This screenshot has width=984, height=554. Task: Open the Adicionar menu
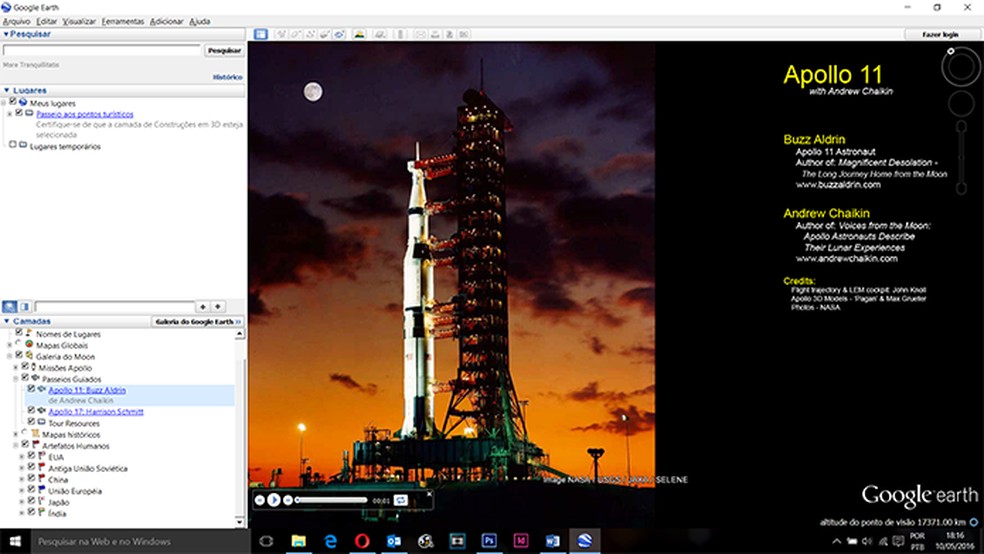(166, 21)
